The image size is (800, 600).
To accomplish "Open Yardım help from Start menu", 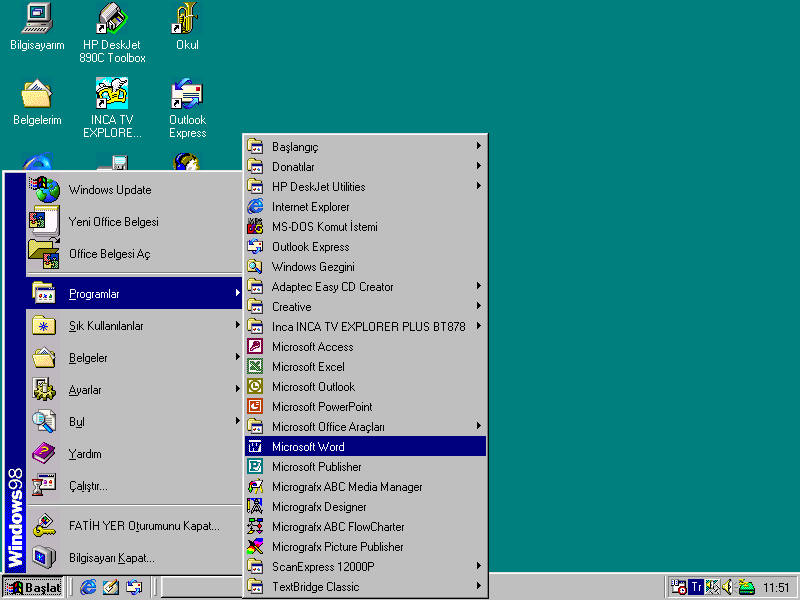I will [134, 454].
